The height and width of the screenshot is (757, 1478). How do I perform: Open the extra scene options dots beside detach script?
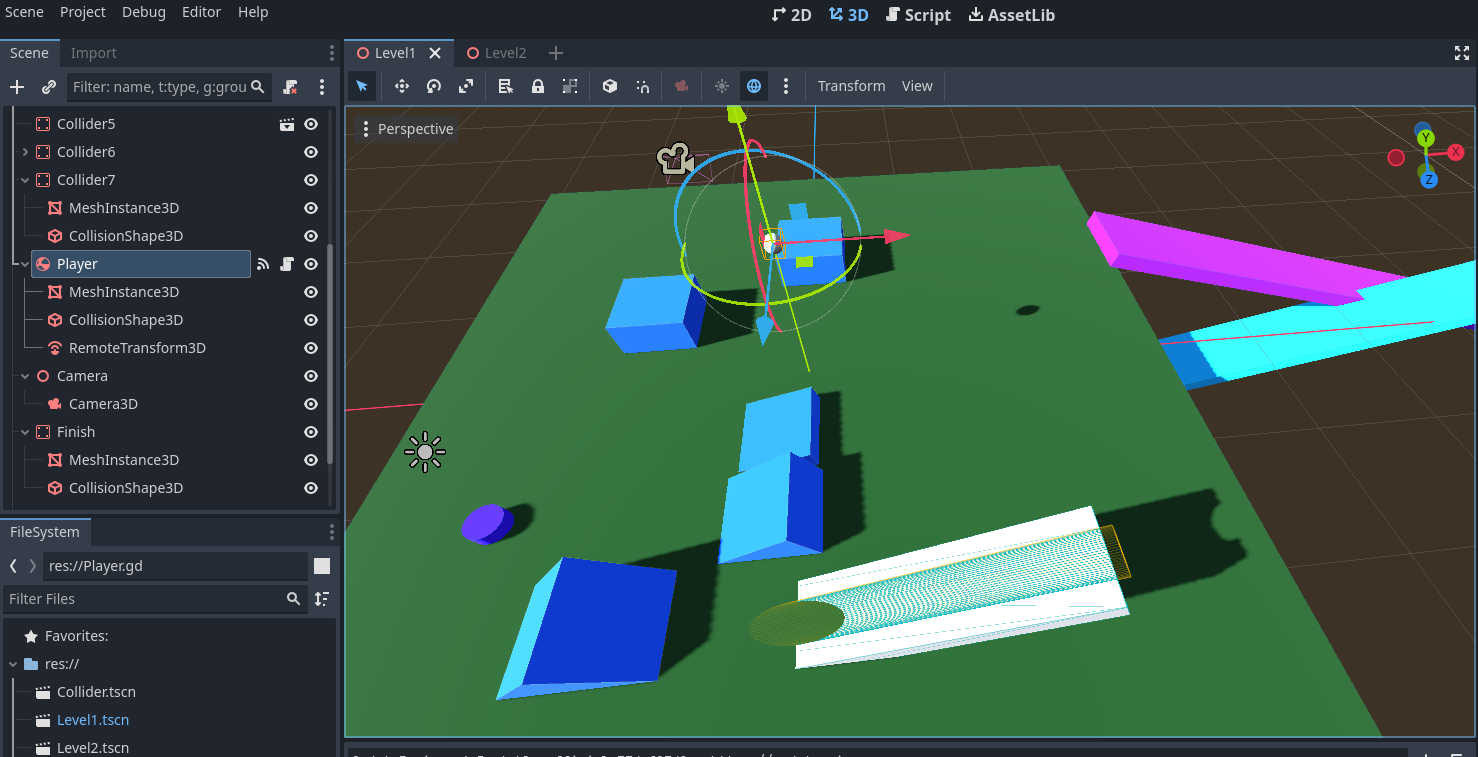point(322,87)
